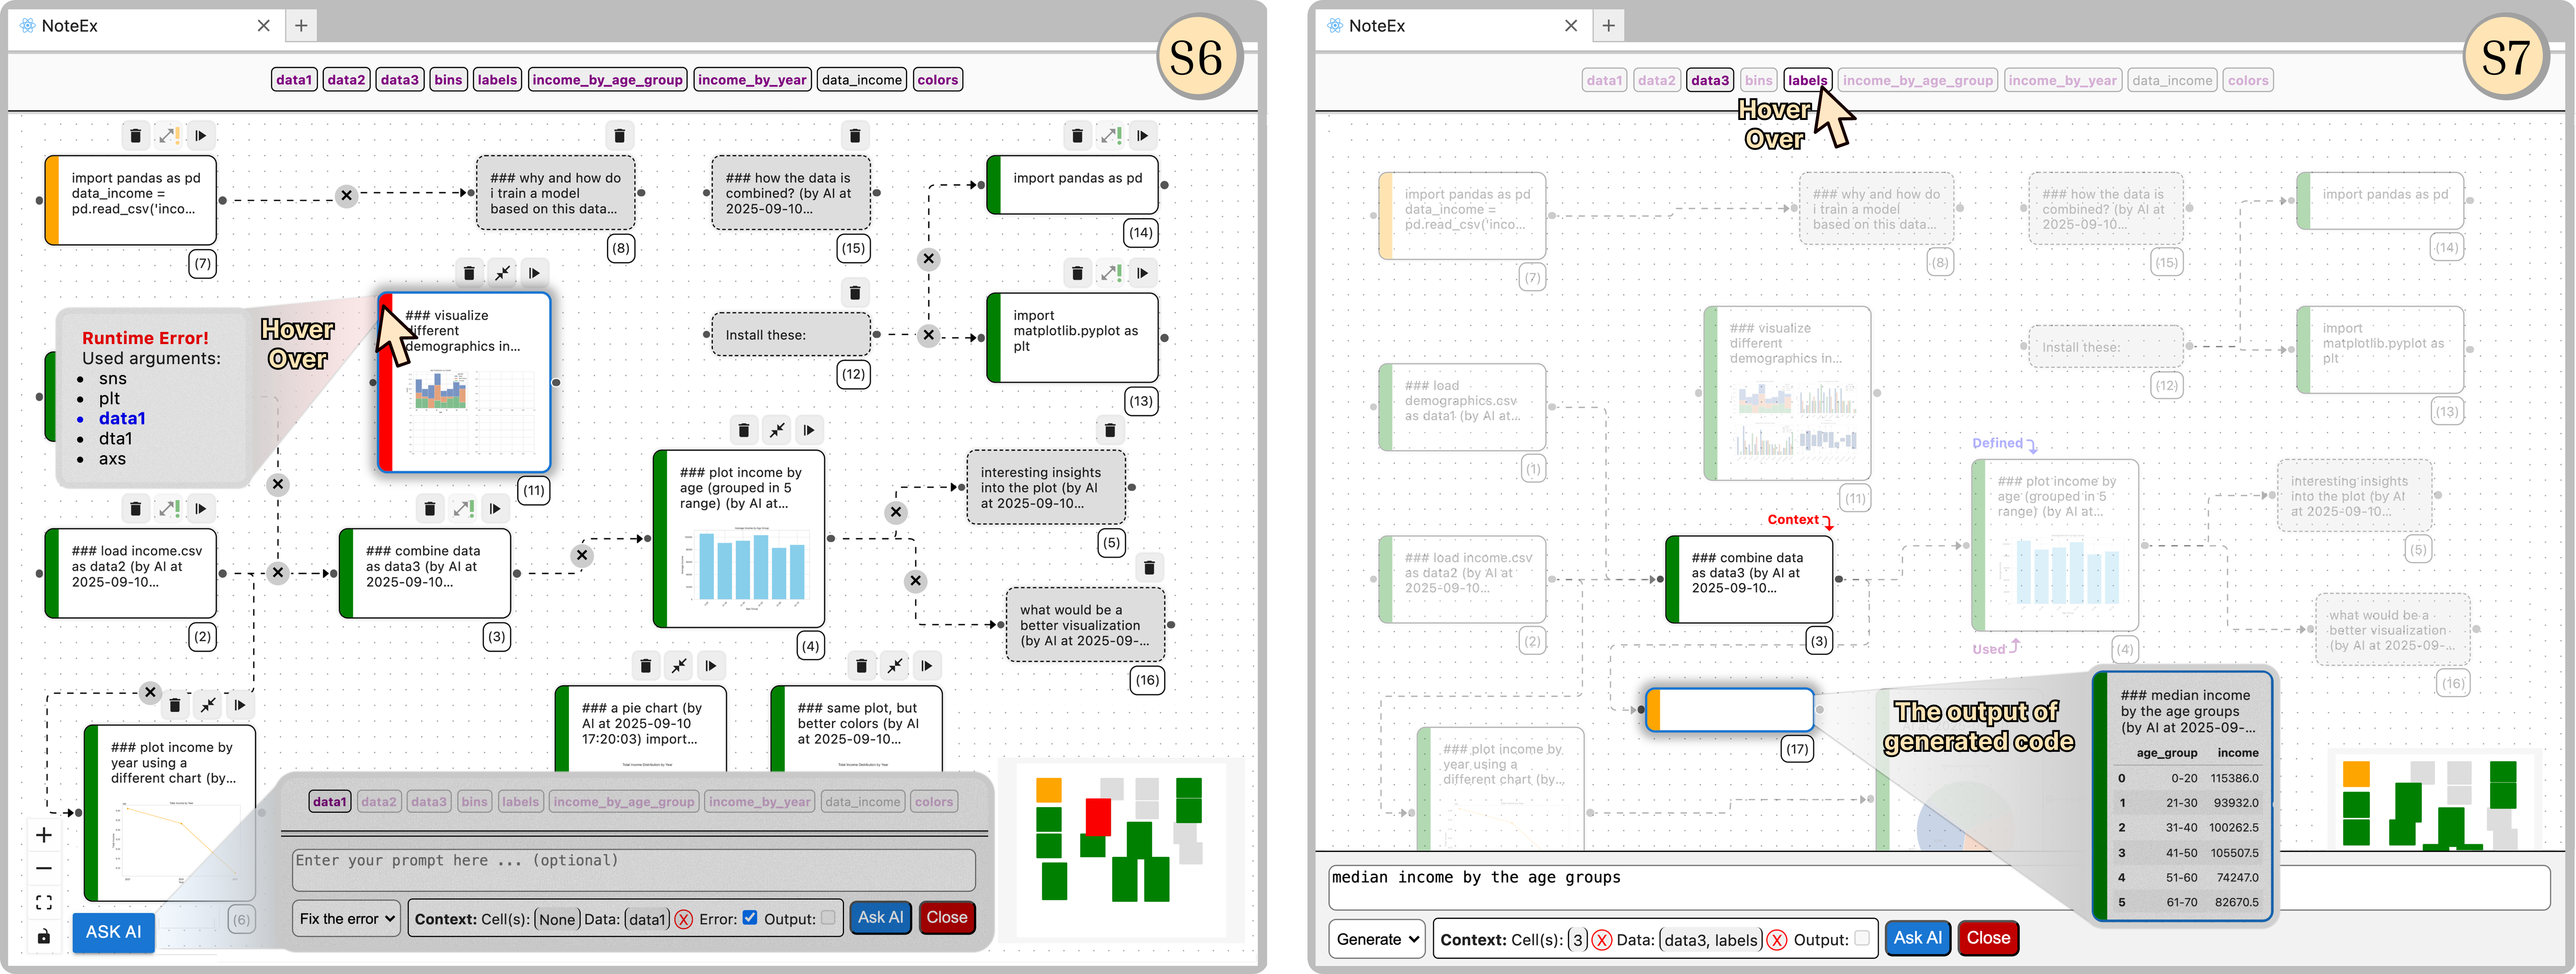Zoom in with the plus control
Screen dimensions: 2576x974
[44, 835]
